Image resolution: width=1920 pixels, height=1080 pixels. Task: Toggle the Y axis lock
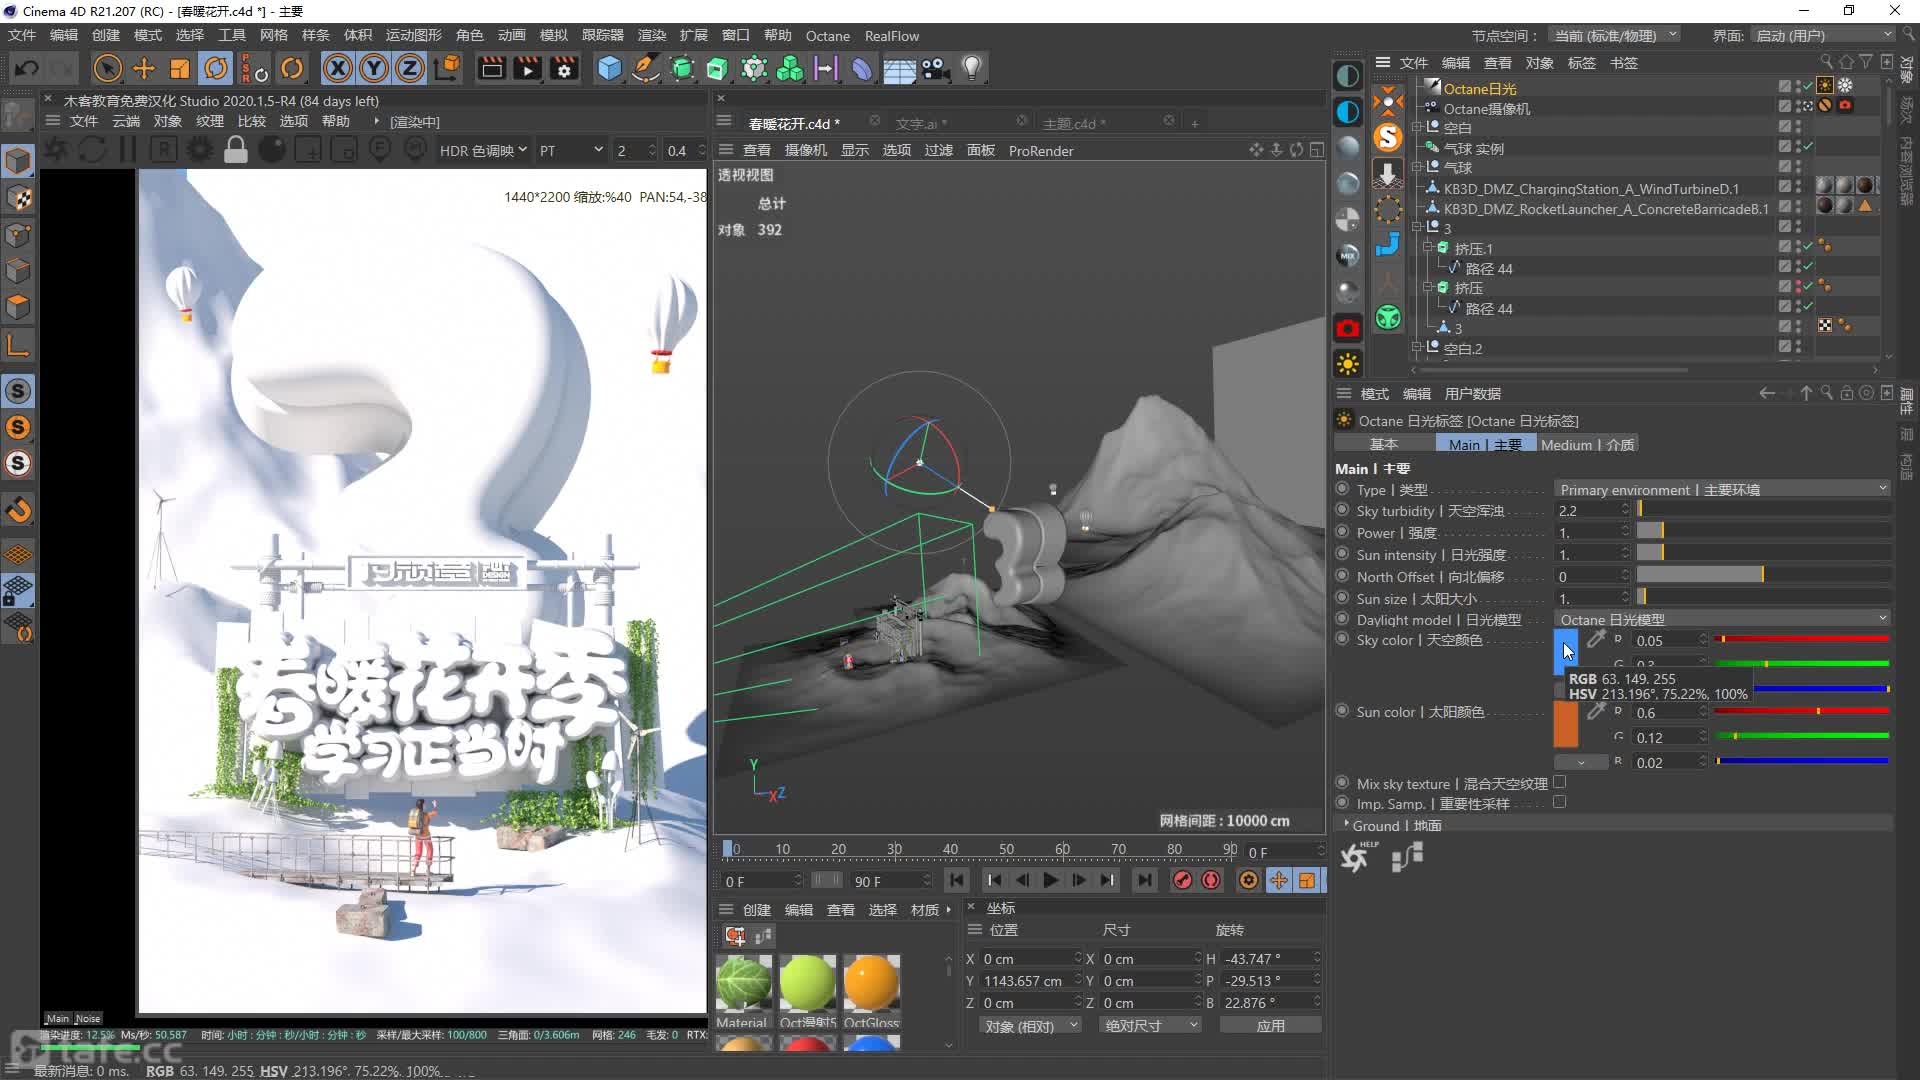pyautogui.click(x=374, y=68)
